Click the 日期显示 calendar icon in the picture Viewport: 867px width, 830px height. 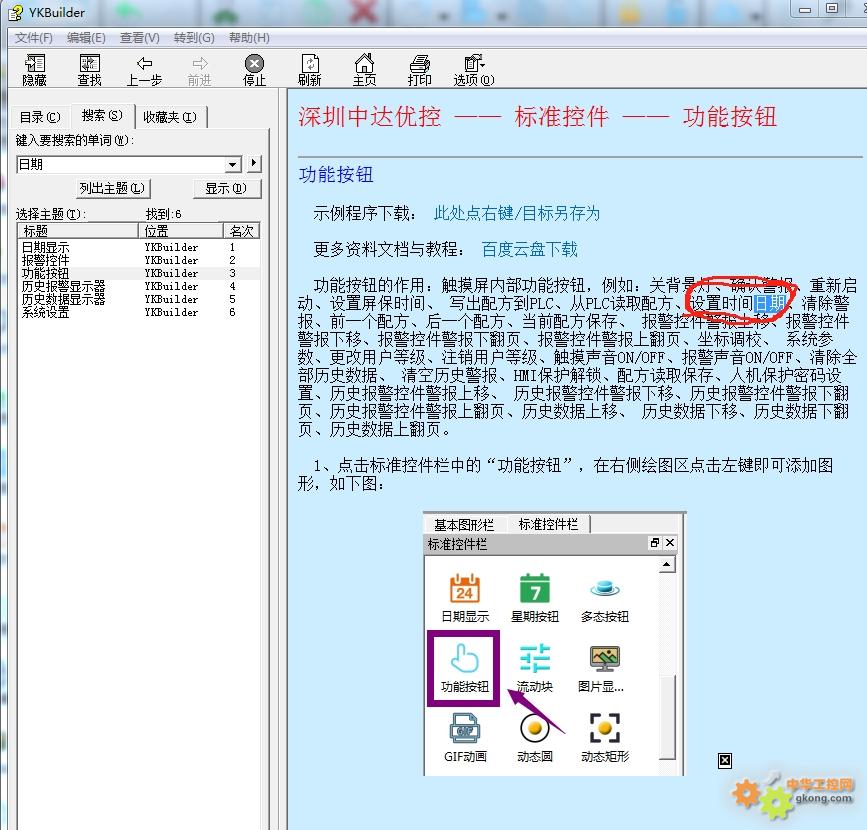pos(464,588)
